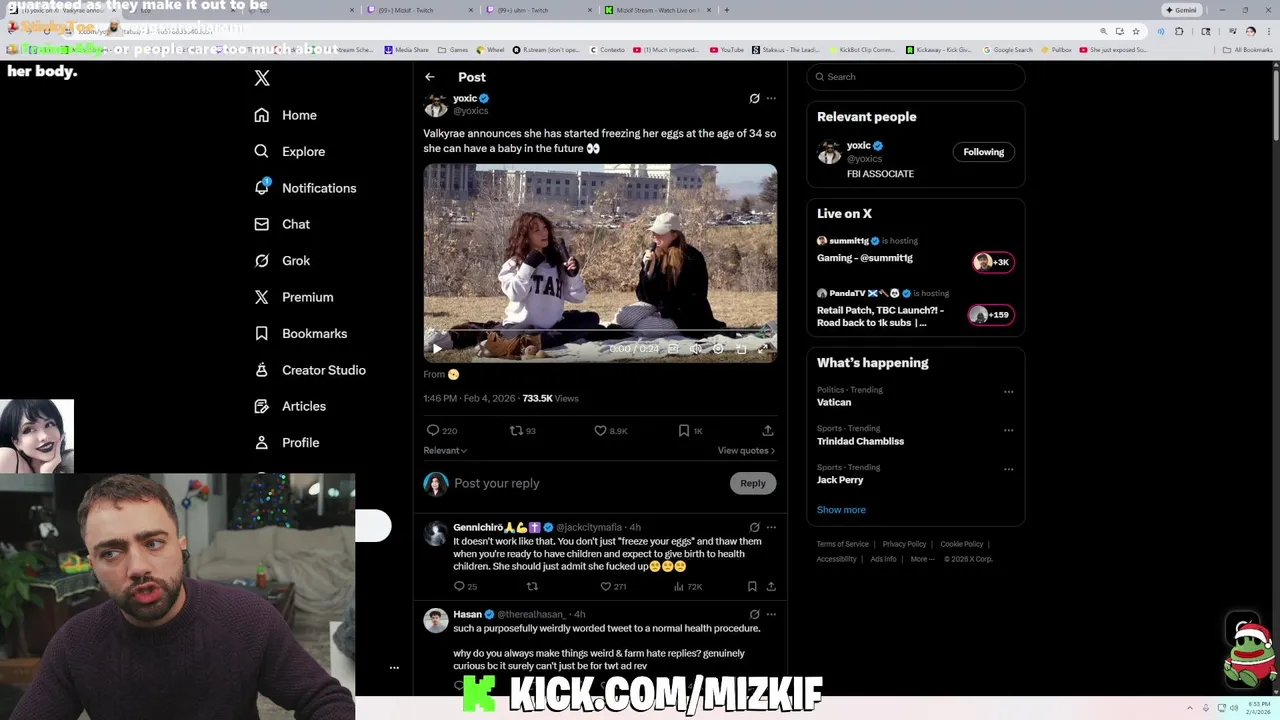Click the back arrow beside Post
The height and width of the screenshot is (720, 1280).
click(x=429, y=77)
